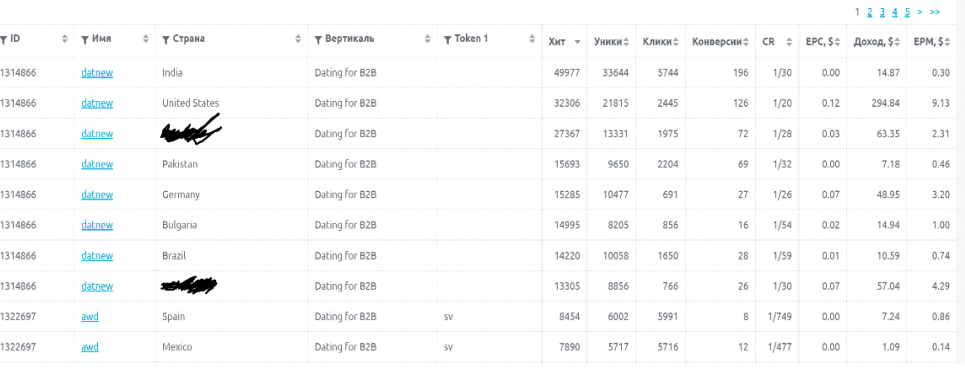Sort by the Клики column arrows
This screenshot has height=385, width=965.
(x=675, y=42)
